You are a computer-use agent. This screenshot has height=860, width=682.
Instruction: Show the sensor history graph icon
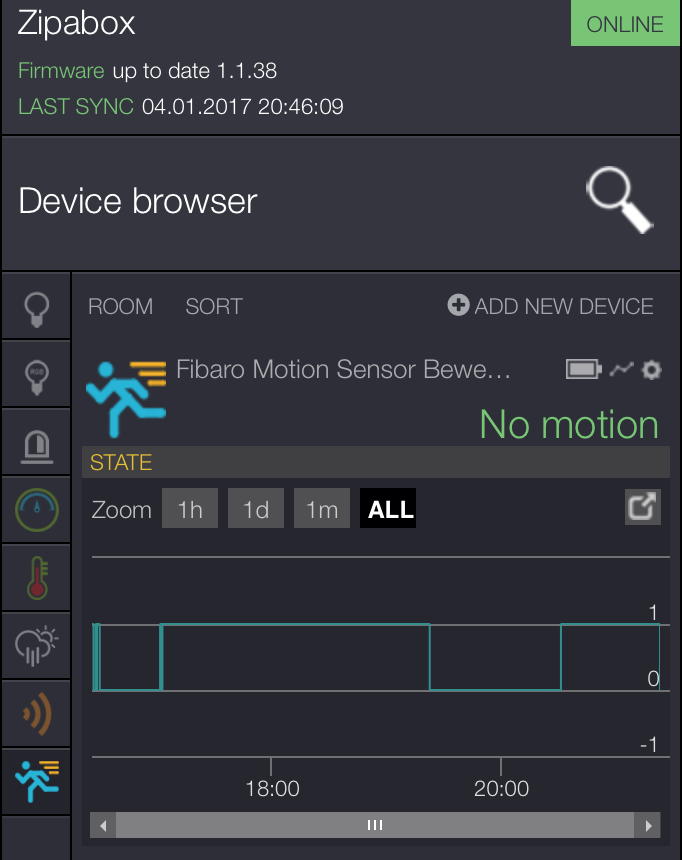click(622, 370)
